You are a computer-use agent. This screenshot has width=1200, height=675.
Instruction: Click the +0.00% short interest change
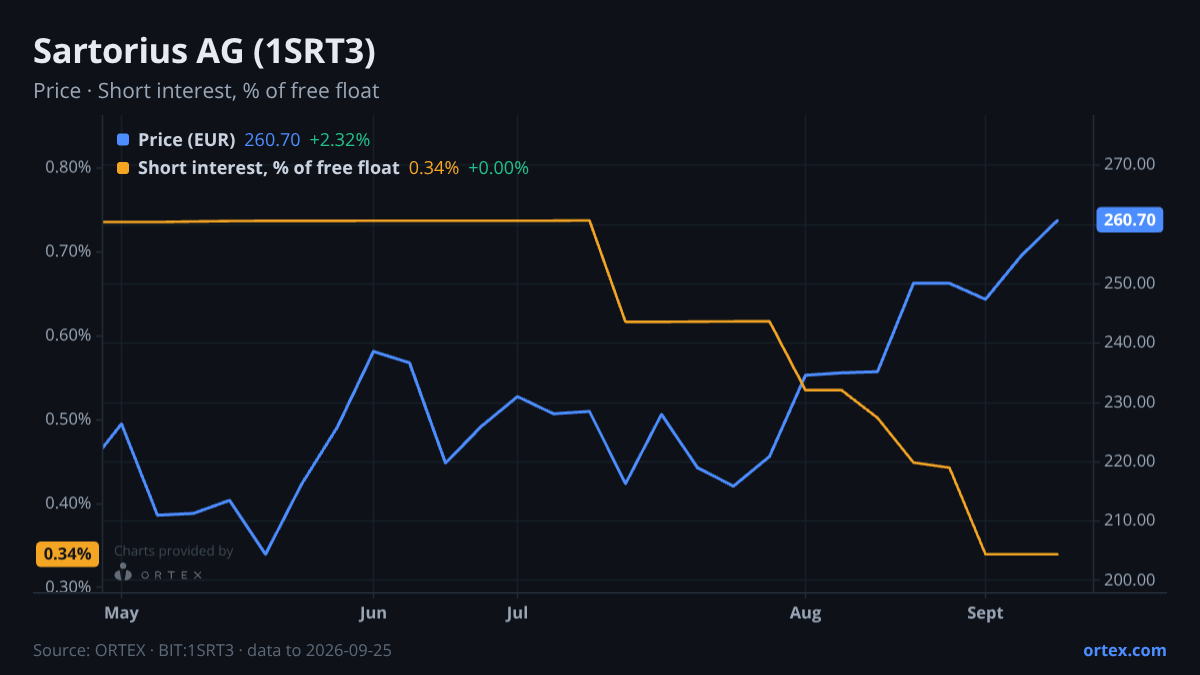point(498,168)
